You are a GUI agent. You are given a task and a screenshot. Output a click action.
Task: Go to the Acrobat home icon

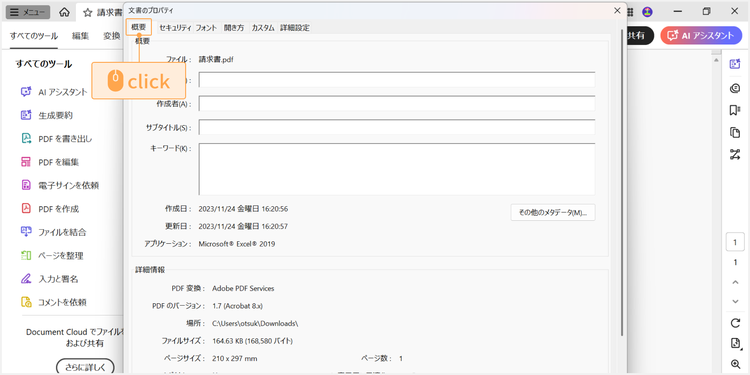tap(64, 12)
